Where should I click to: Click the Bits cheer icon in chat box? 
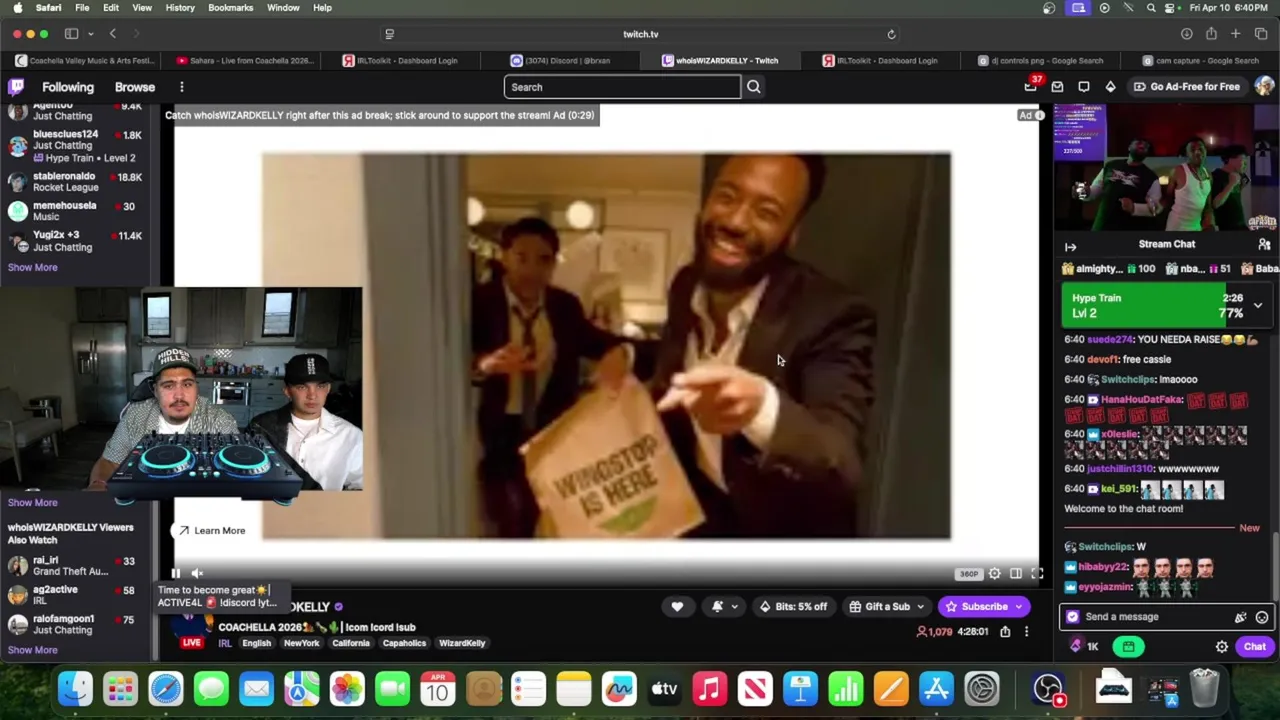pos(1241,617)
